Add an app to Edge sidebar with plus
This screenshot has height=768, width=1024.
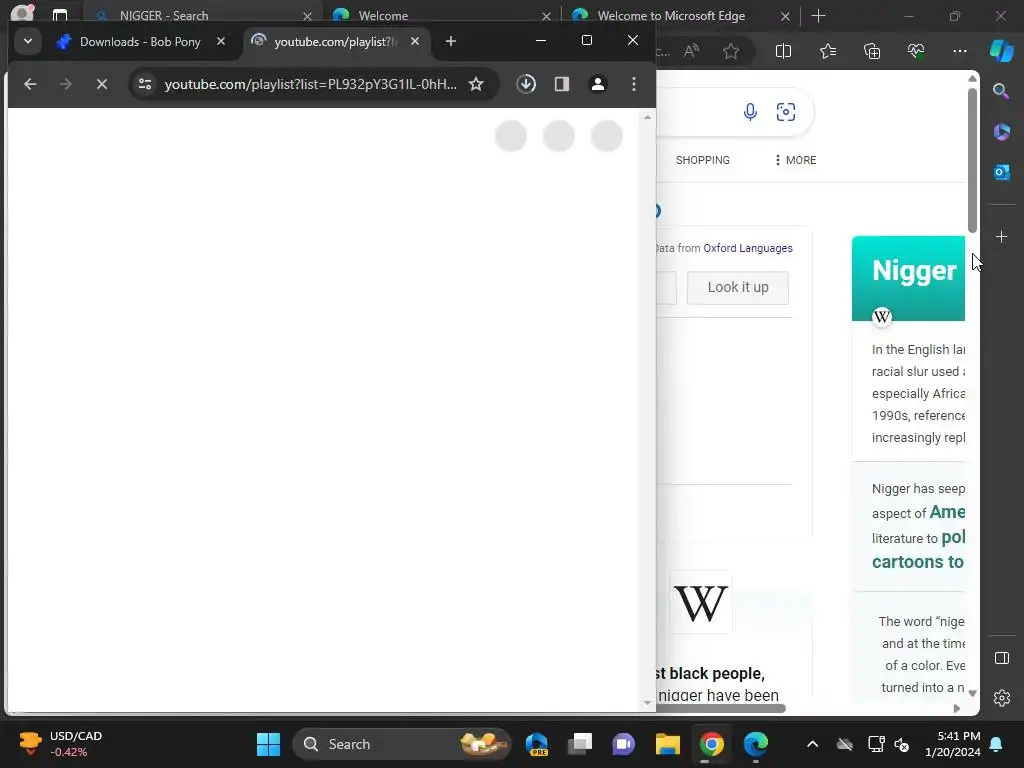[1001, 236]
